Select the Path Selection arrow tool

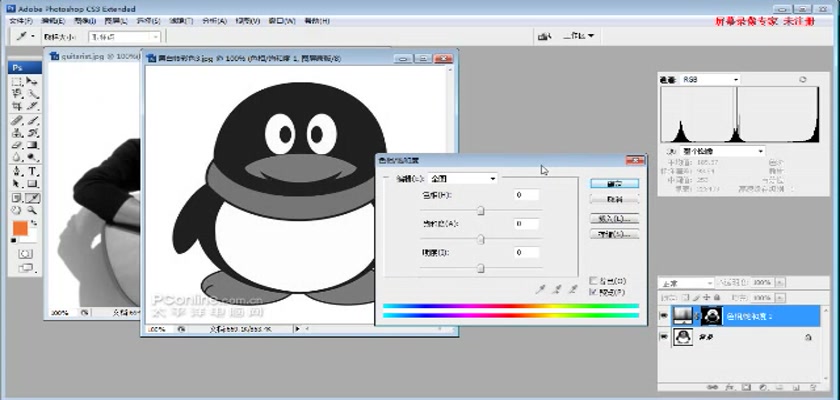17,184
